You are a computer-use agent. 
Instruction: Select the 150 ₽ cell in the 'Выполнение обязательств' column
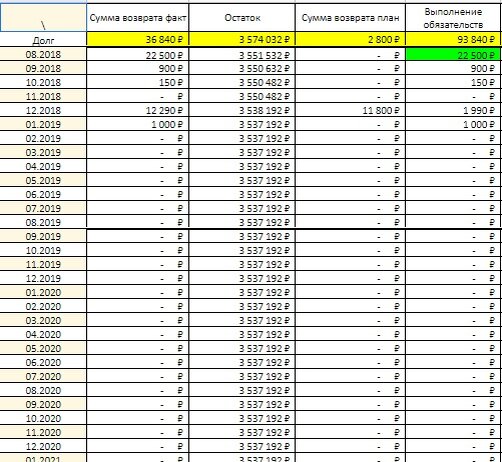[x=453, y=82]
